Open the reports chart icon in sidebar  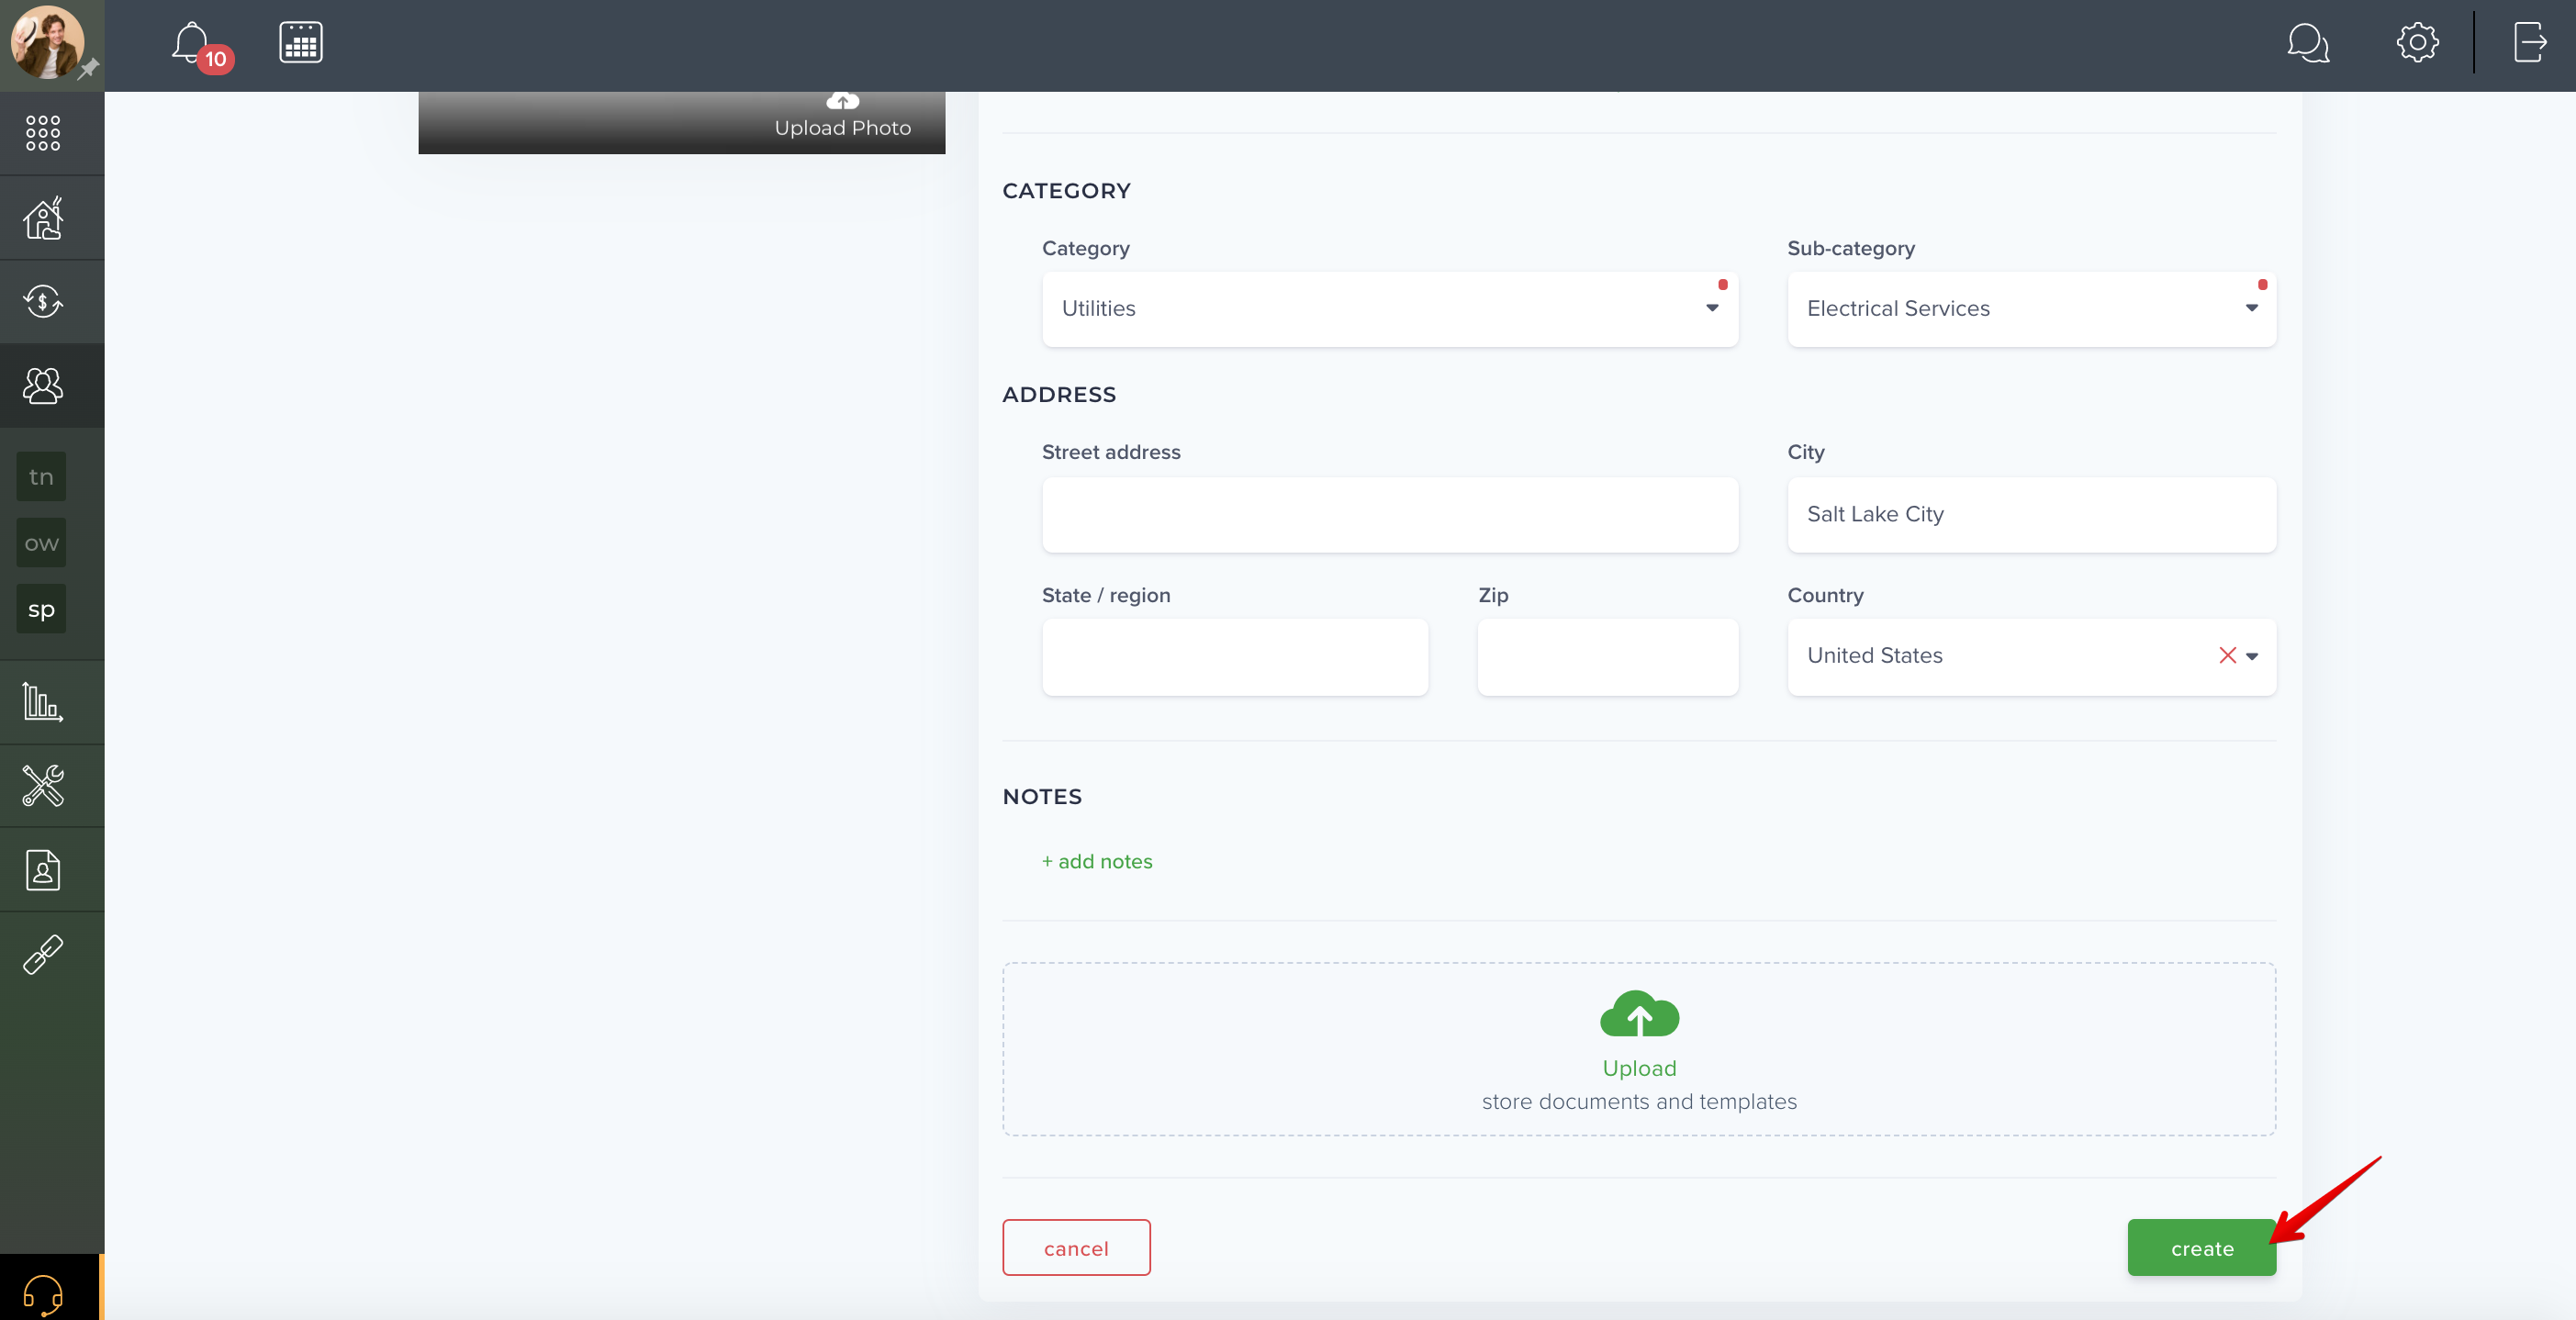pyautogui.click(x=43, y=702)
